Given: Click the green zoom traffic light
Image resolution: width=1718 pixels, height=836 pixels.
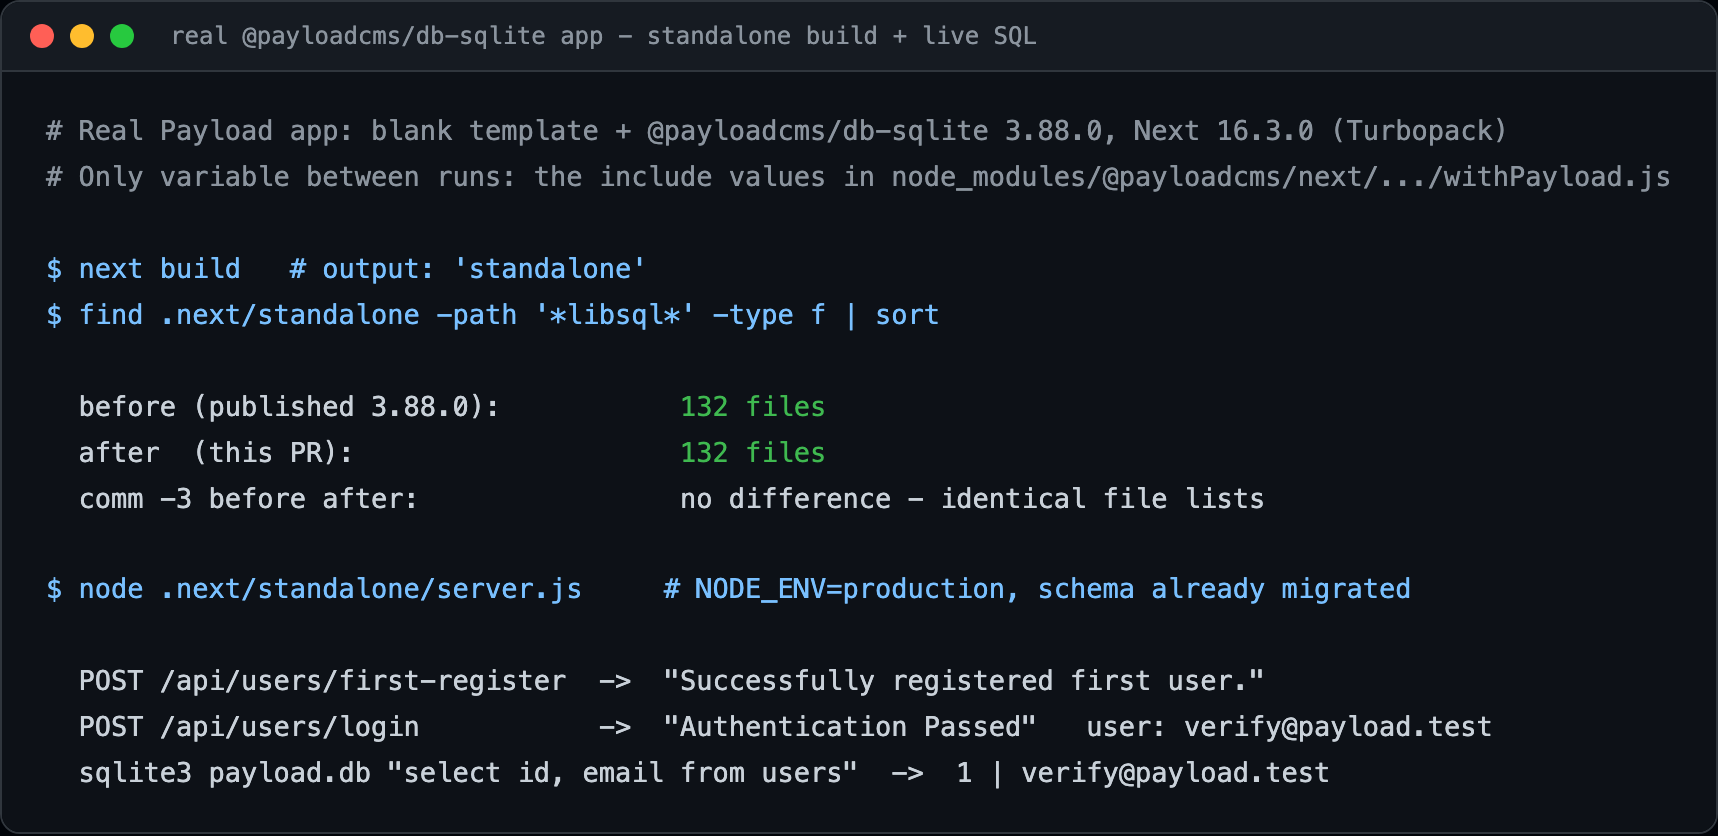Looking at the screenshot, I should pyautogui.click(x=122, y=37).
